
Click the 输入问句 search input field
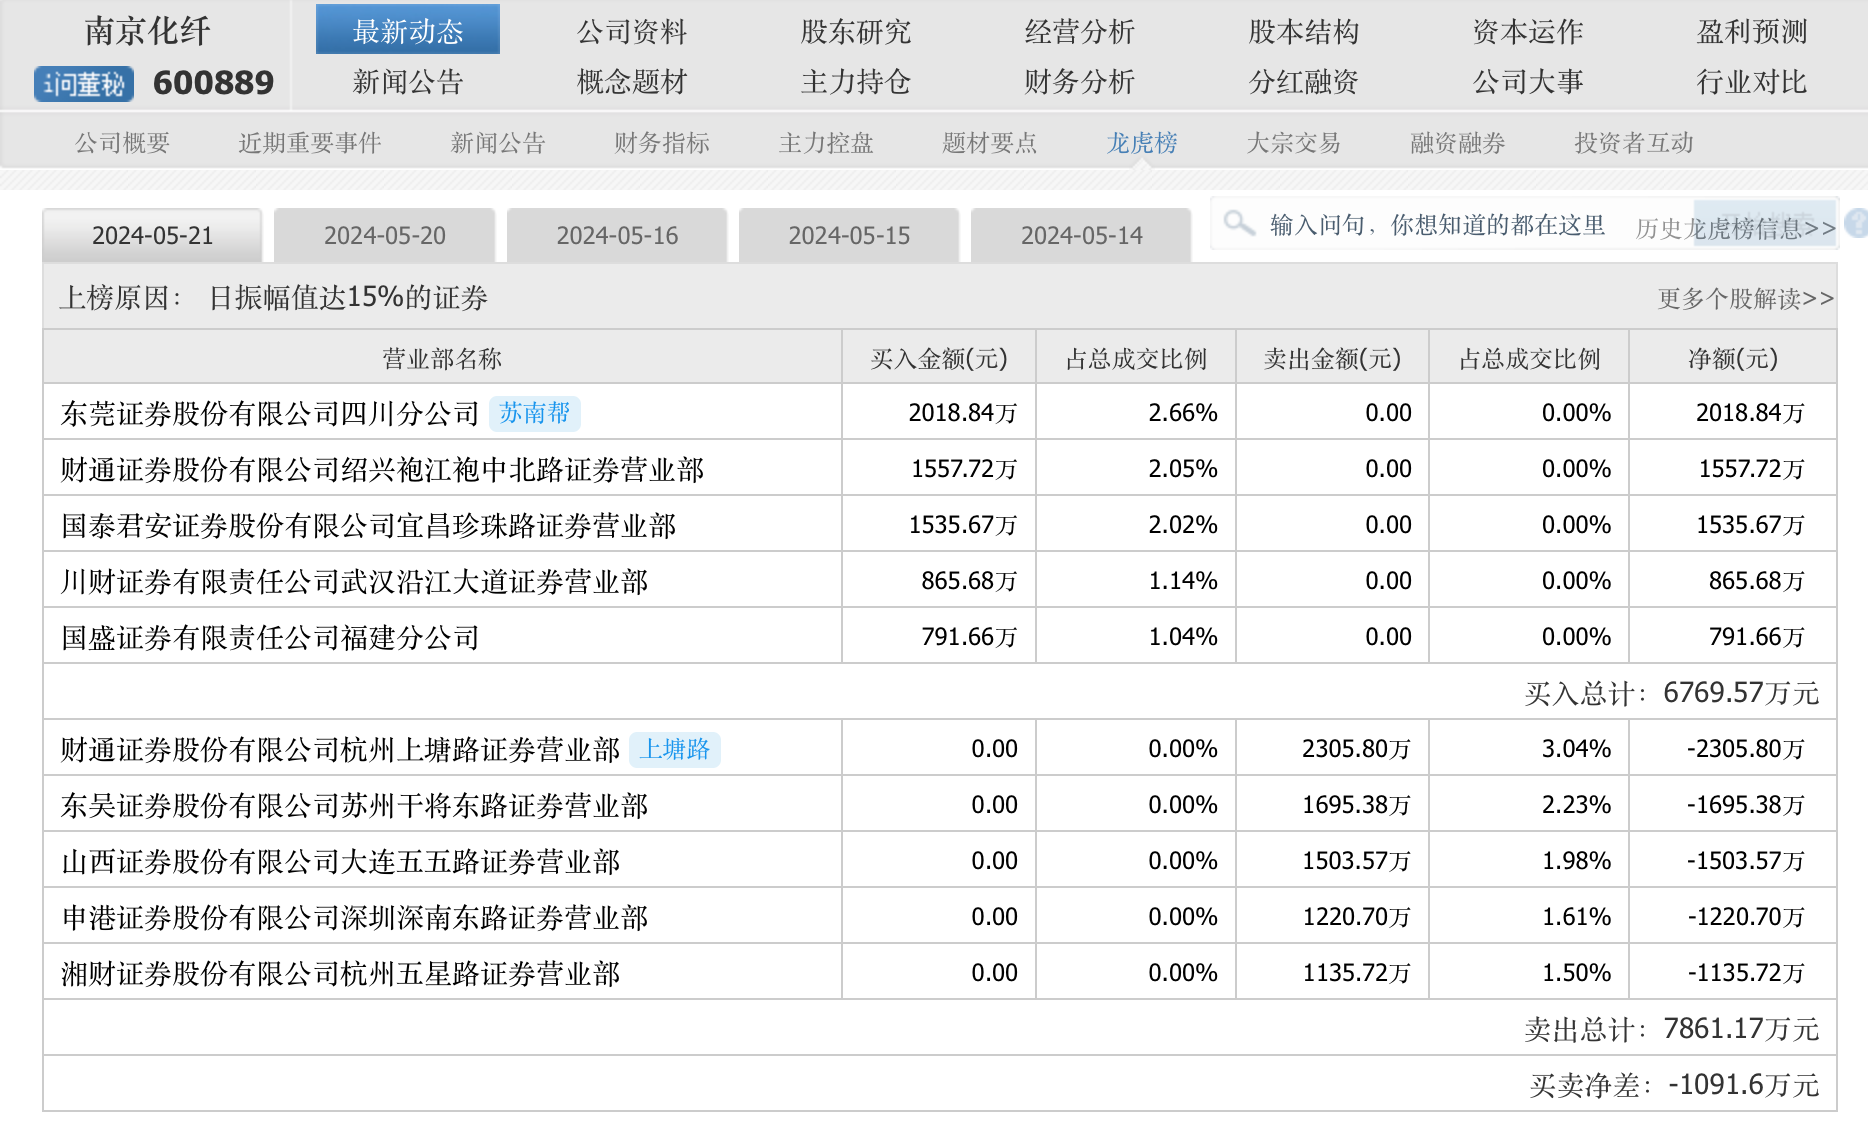pos(1436,225)
